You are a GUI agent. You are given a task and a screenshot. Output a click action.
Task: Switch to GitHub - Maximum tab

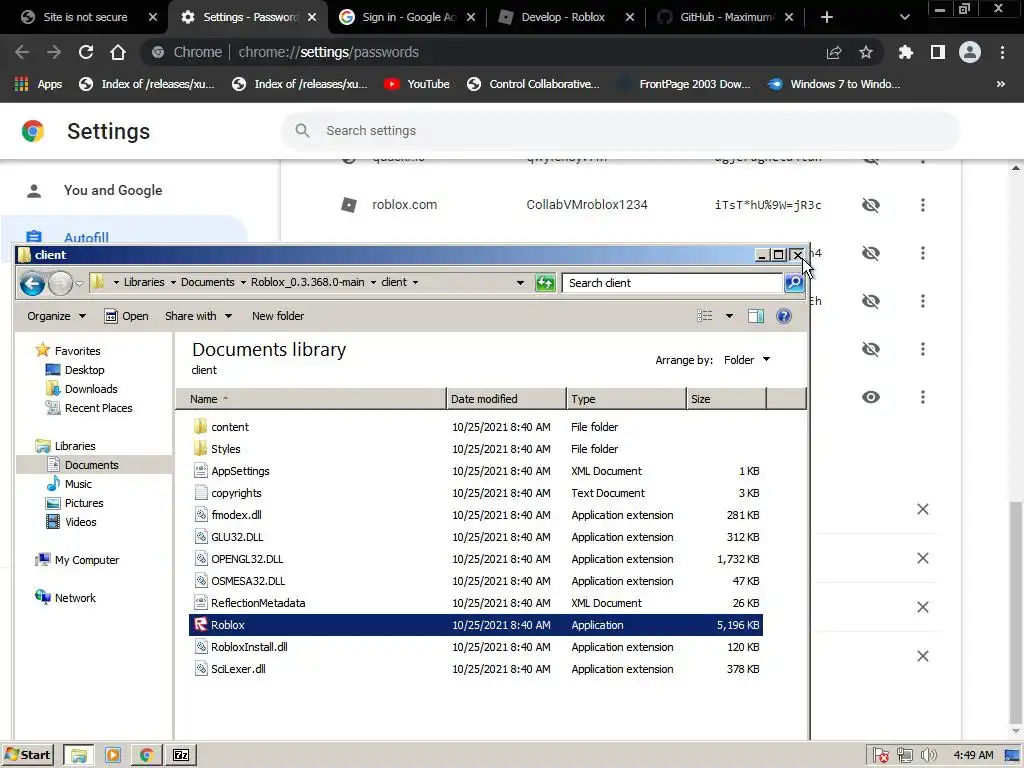click(x=725, y=17)
